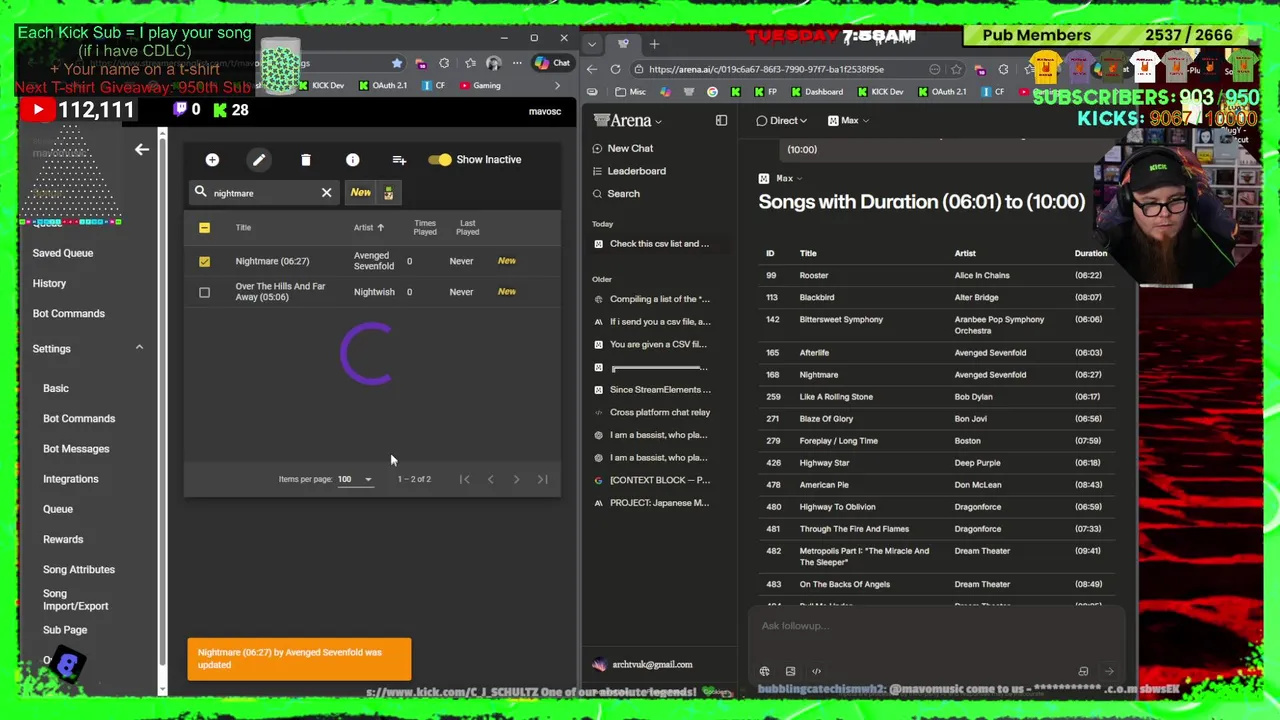
Task: Click back arrow in Arena browser
Action: click(x=592, y=69)
